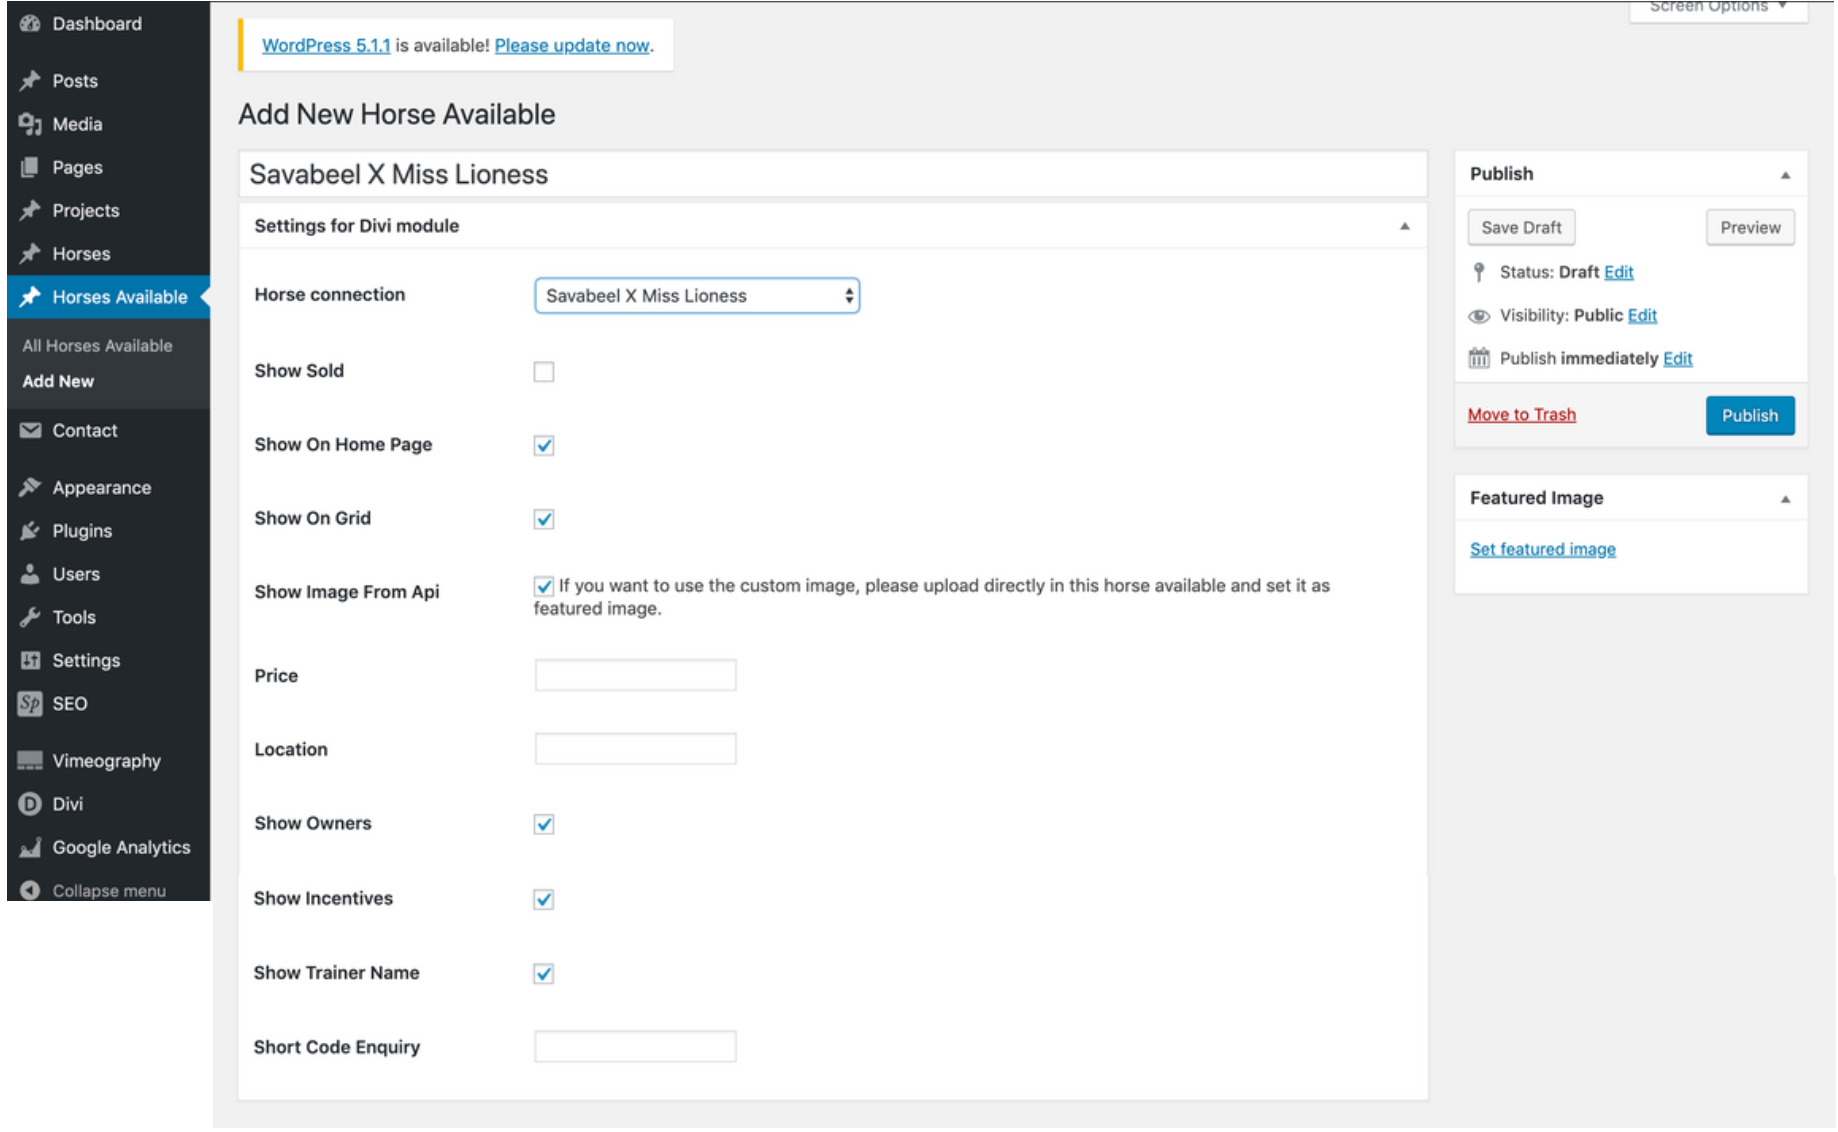Screen dimensions: 1838x1132
Task: Click the Price input field
Action: point(635,676)
